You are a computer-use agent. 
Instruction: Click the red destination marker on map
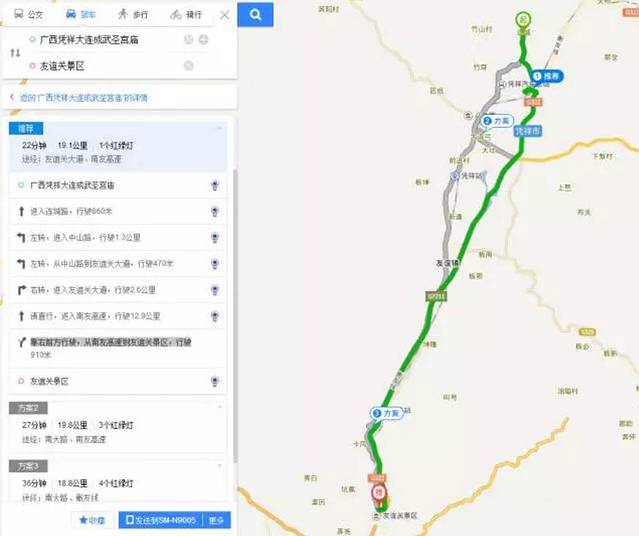click(x=379, y=493)
